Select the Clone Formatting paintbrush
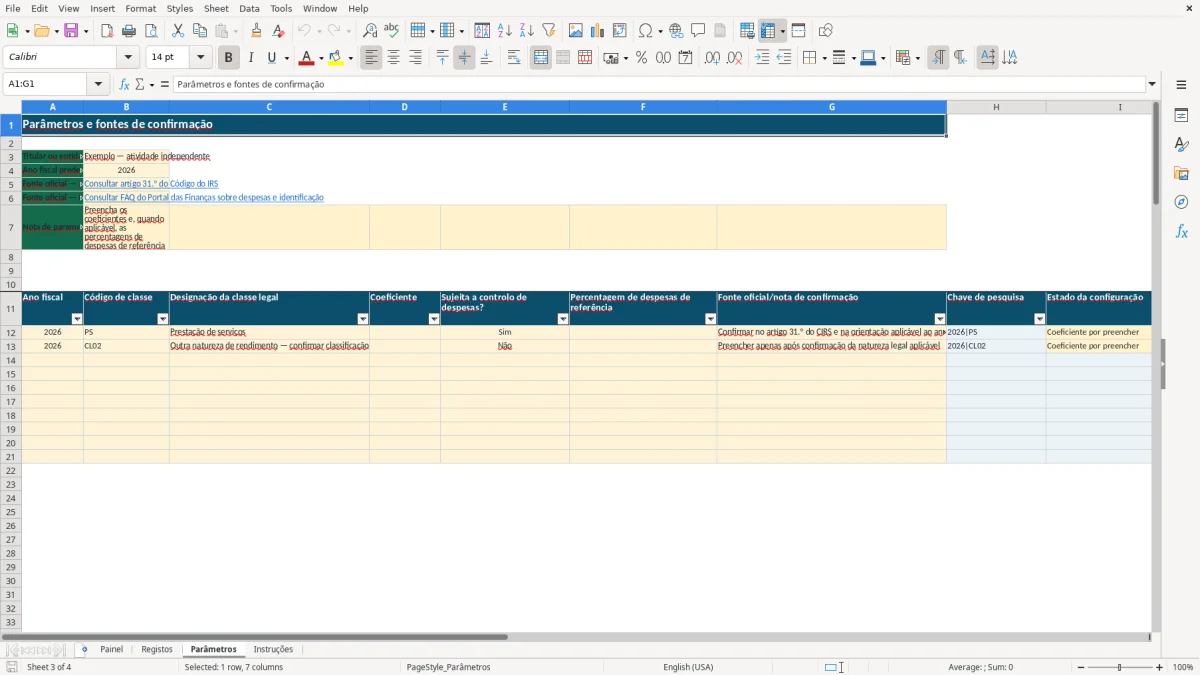 click(257, 31)
